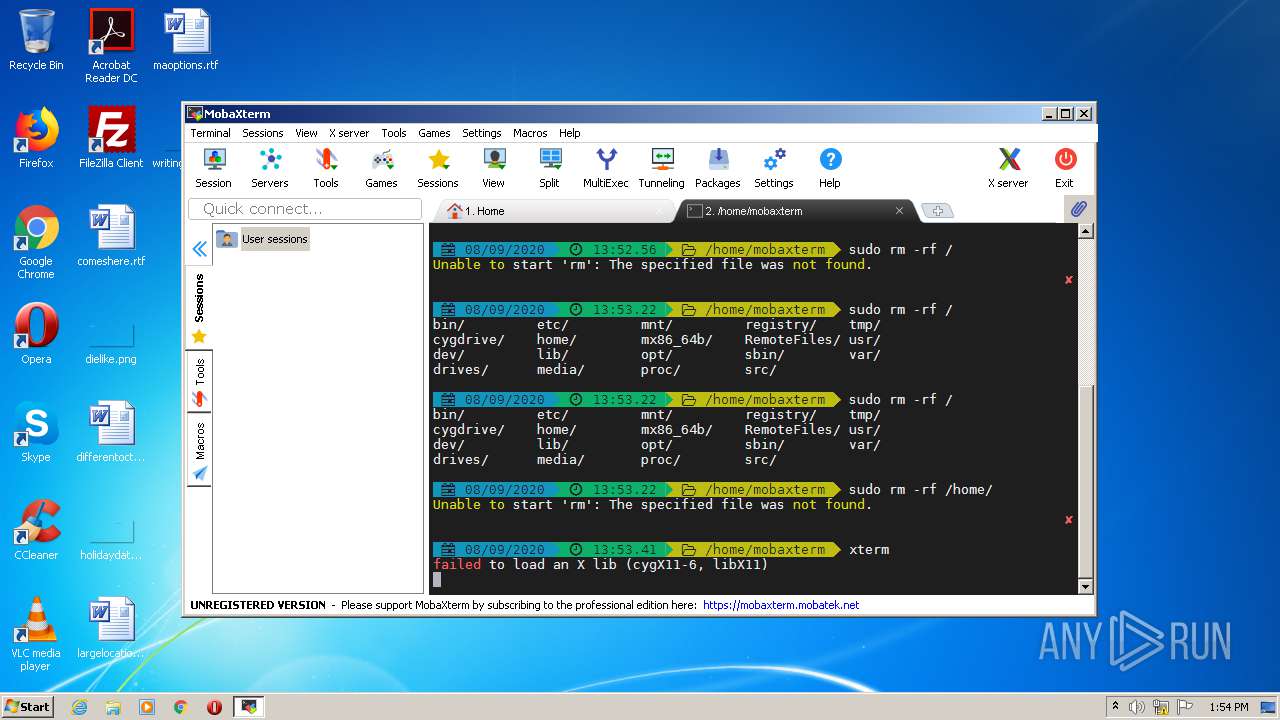Select the Opera desktop icon
1280x720 pixels.
coord(36,334)
